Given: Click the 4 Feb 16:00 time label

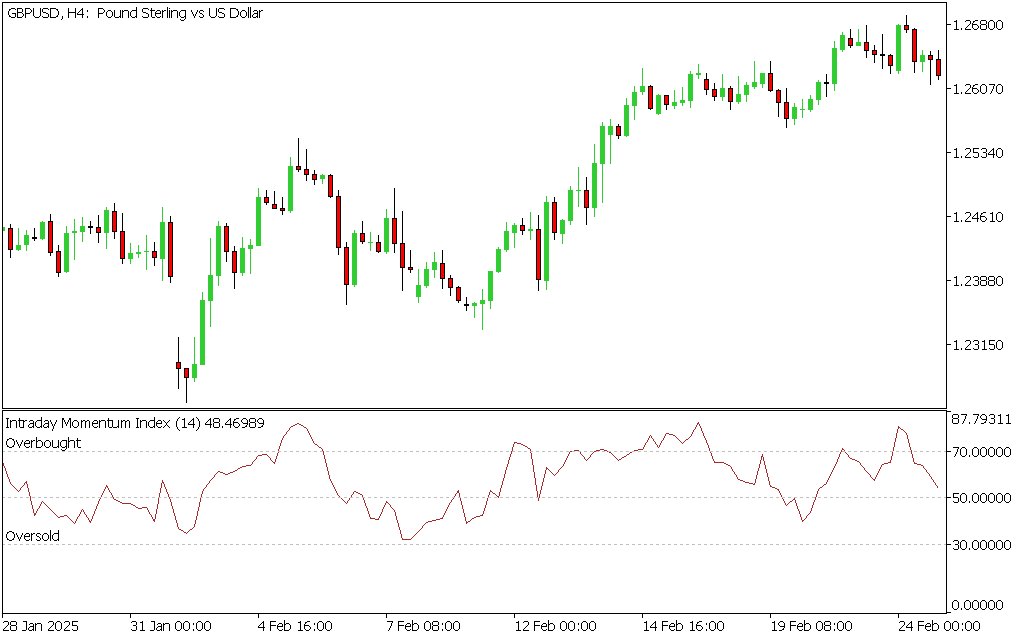Looking at the screenshot, I should (294, 626).
